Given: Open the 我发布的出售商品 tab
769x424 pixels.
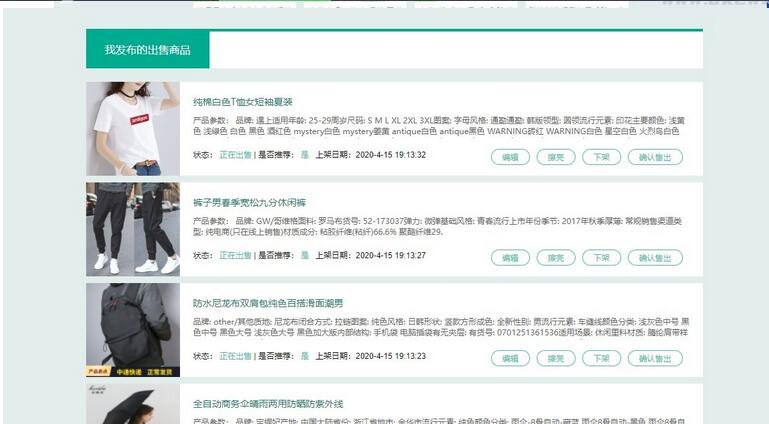Looking at the screenshot, I should 147,49.
